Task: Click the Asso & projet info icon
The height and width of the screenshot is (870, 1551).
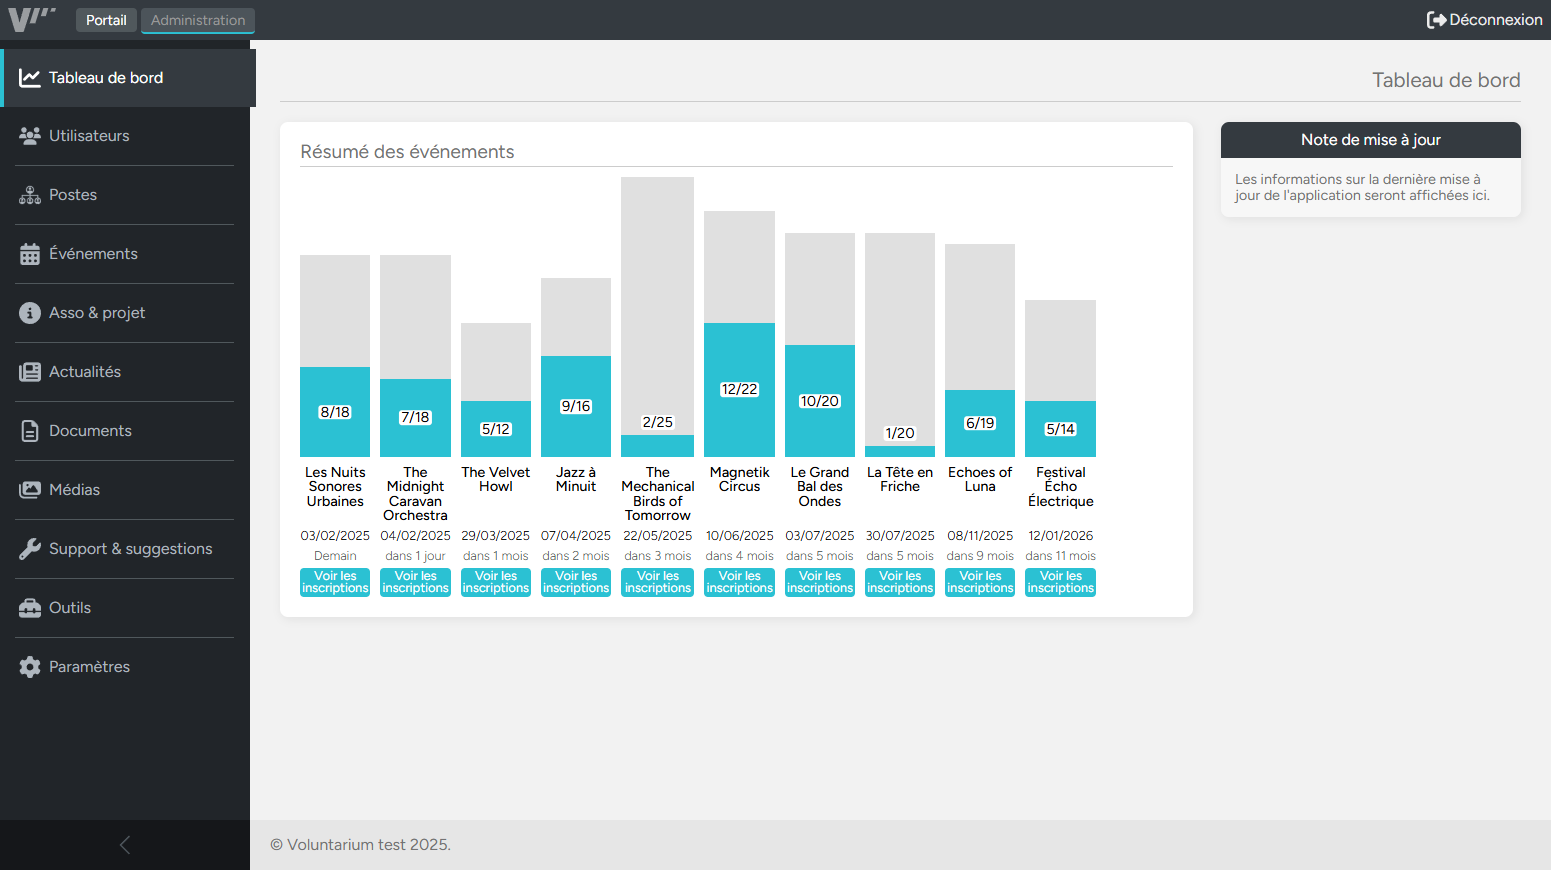Action: pos(30,313)
